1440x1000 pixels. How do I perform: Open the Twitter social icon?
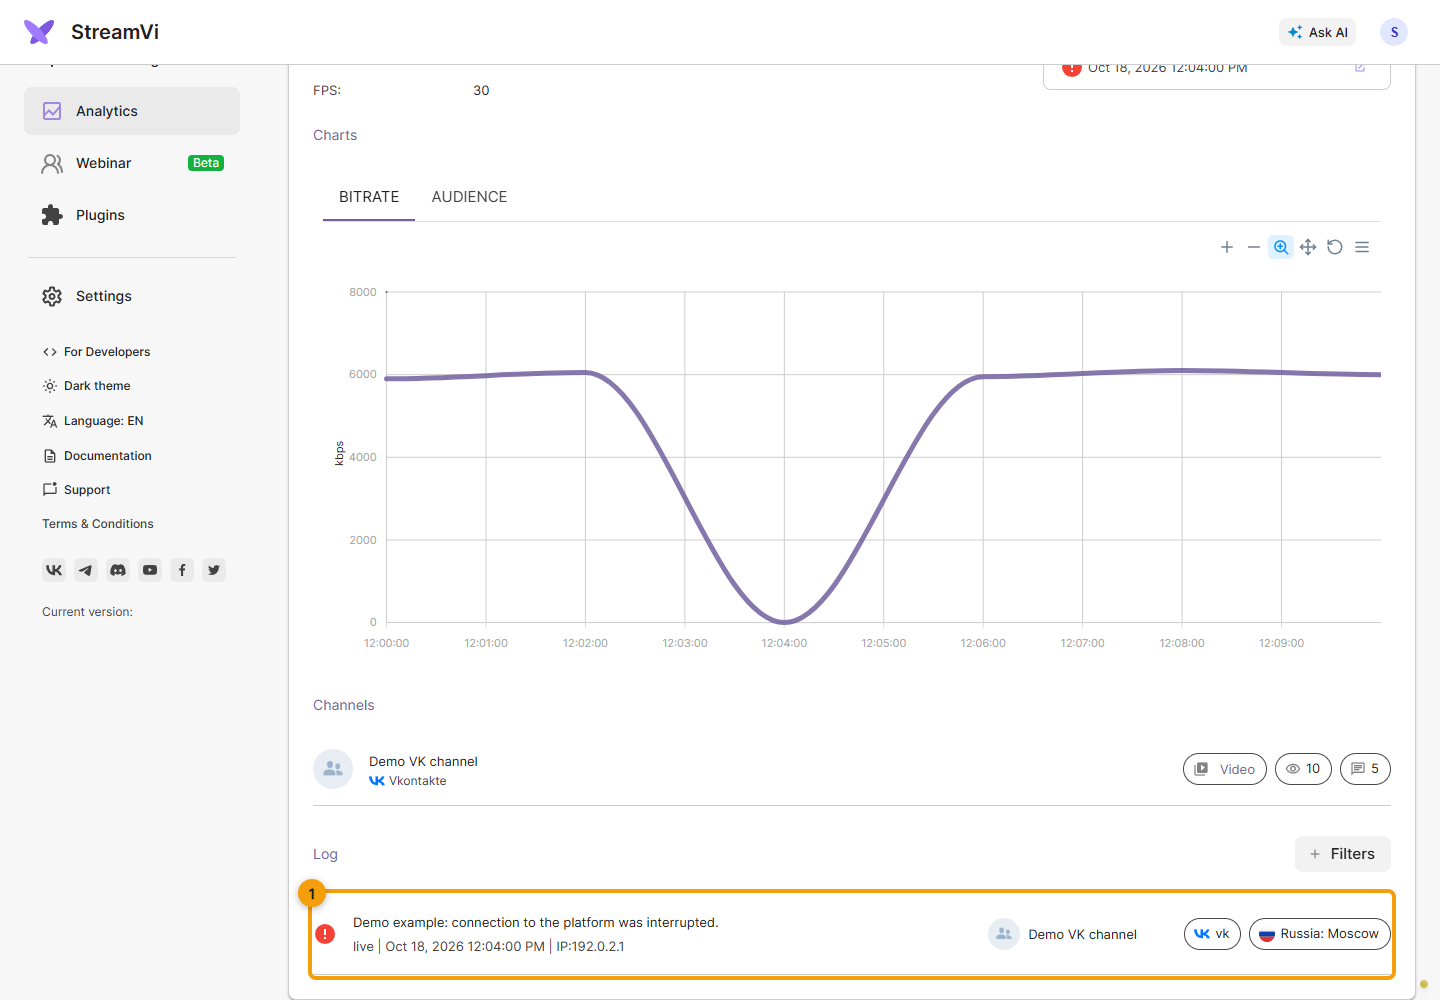coord(214,570)
